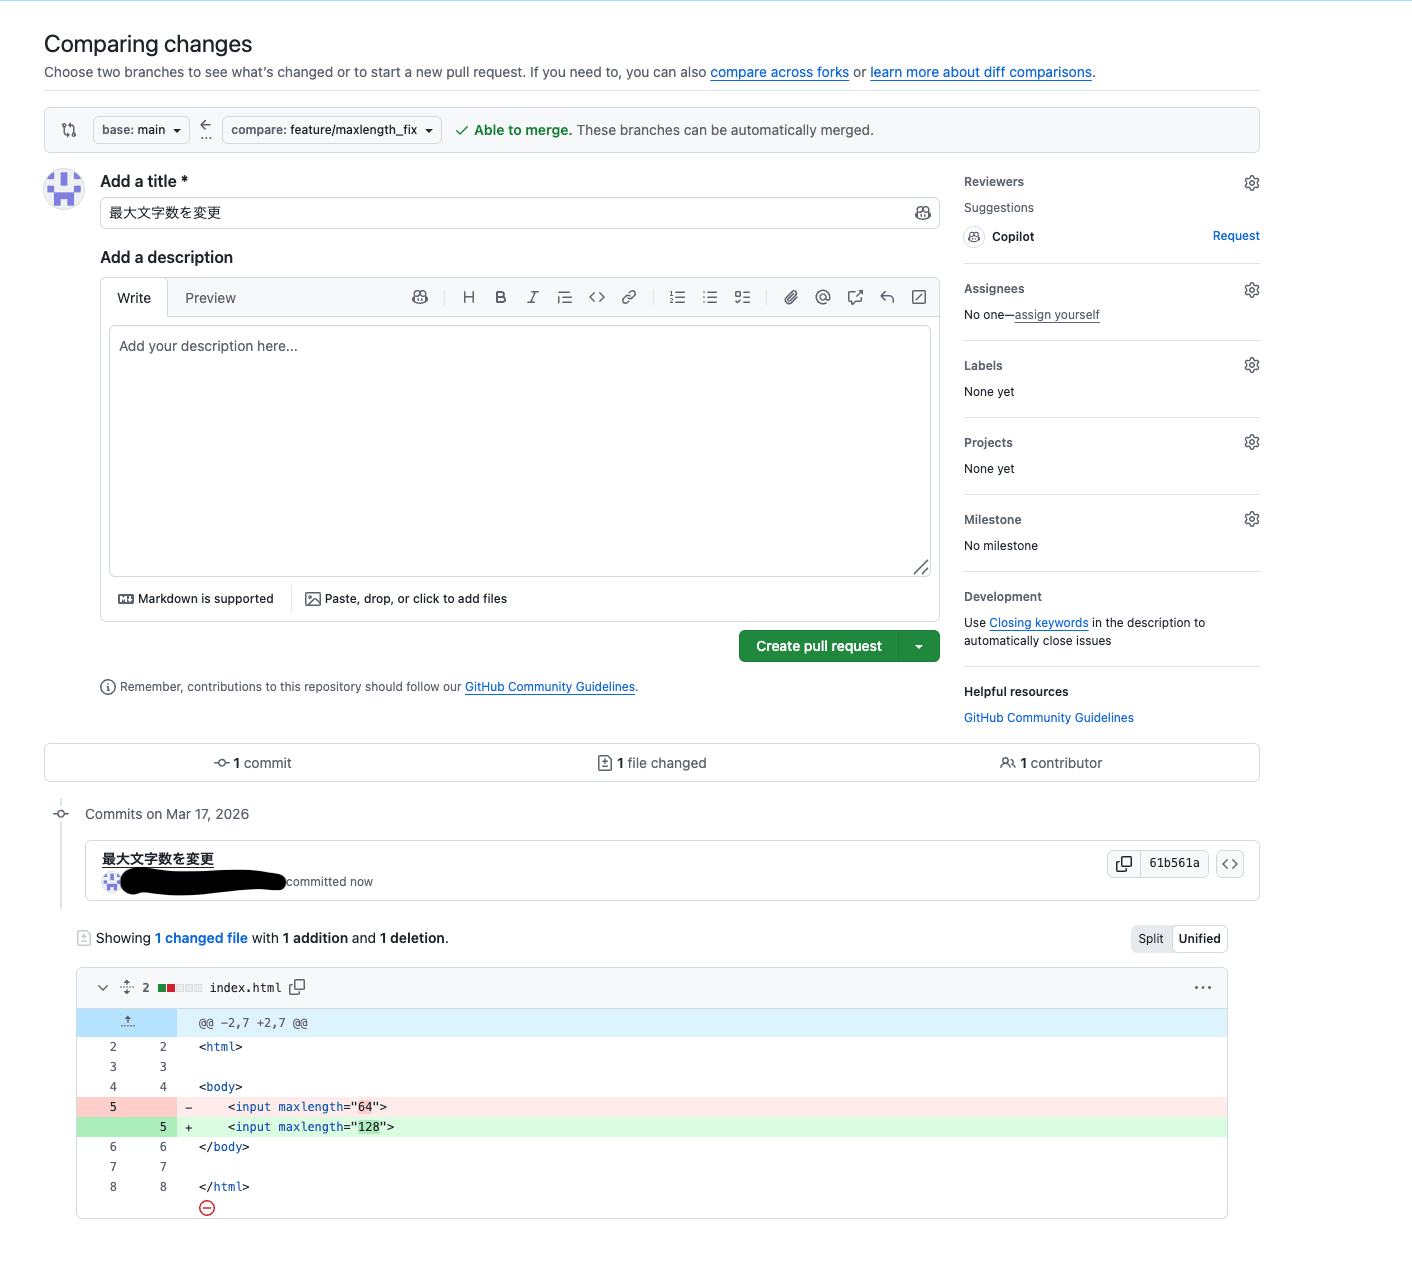Click the removed line with maxlength="64"

(x=652, y=1107)
